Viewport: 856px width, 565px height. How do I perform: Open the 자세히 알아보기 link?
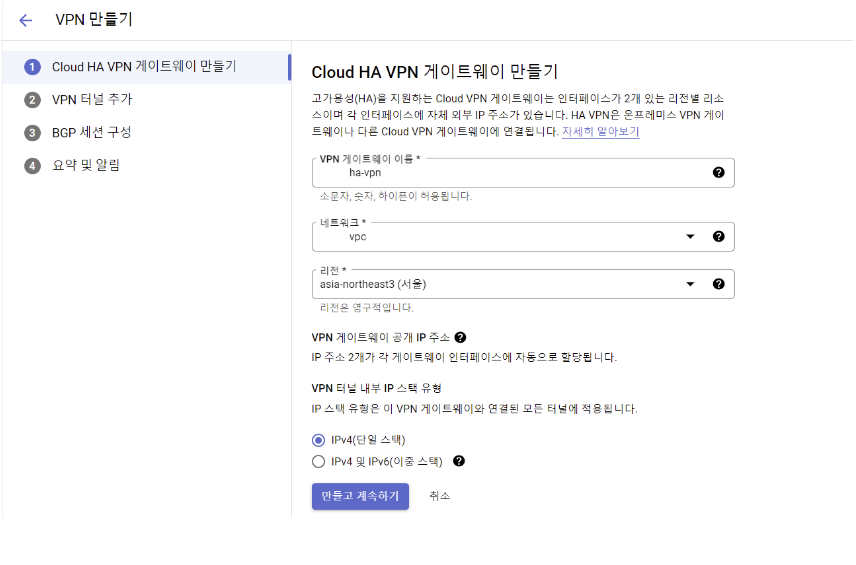601,132
